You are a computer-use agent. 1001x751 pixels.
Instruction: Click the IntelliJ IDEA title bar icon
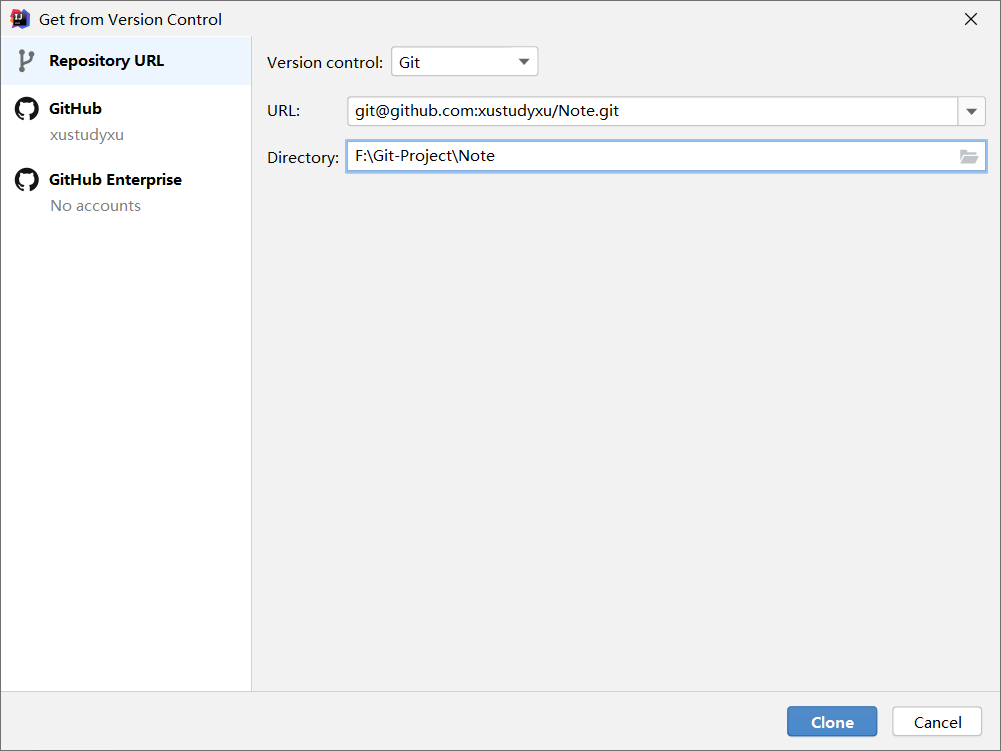(20, 19)
